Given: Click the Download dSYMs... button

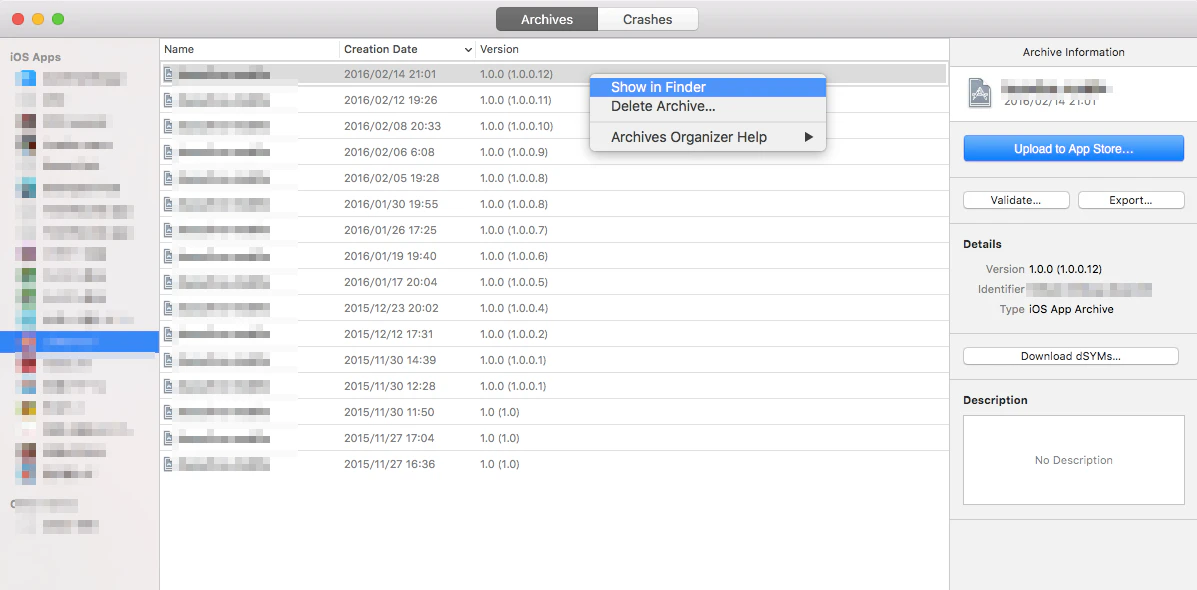Looking at the screenshot, I should click(1070, 356).
